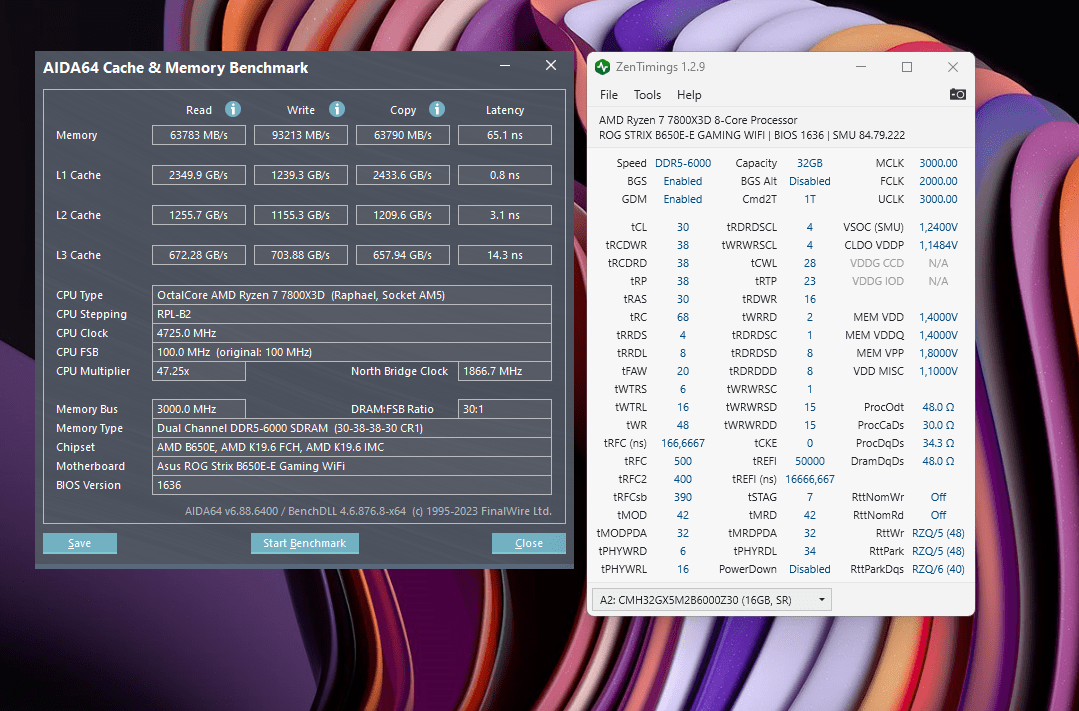Image resolution: width=1079 pixels, height=711 pixels.
Task: Maximize the ZenTimings window
Action: [907, 67]
